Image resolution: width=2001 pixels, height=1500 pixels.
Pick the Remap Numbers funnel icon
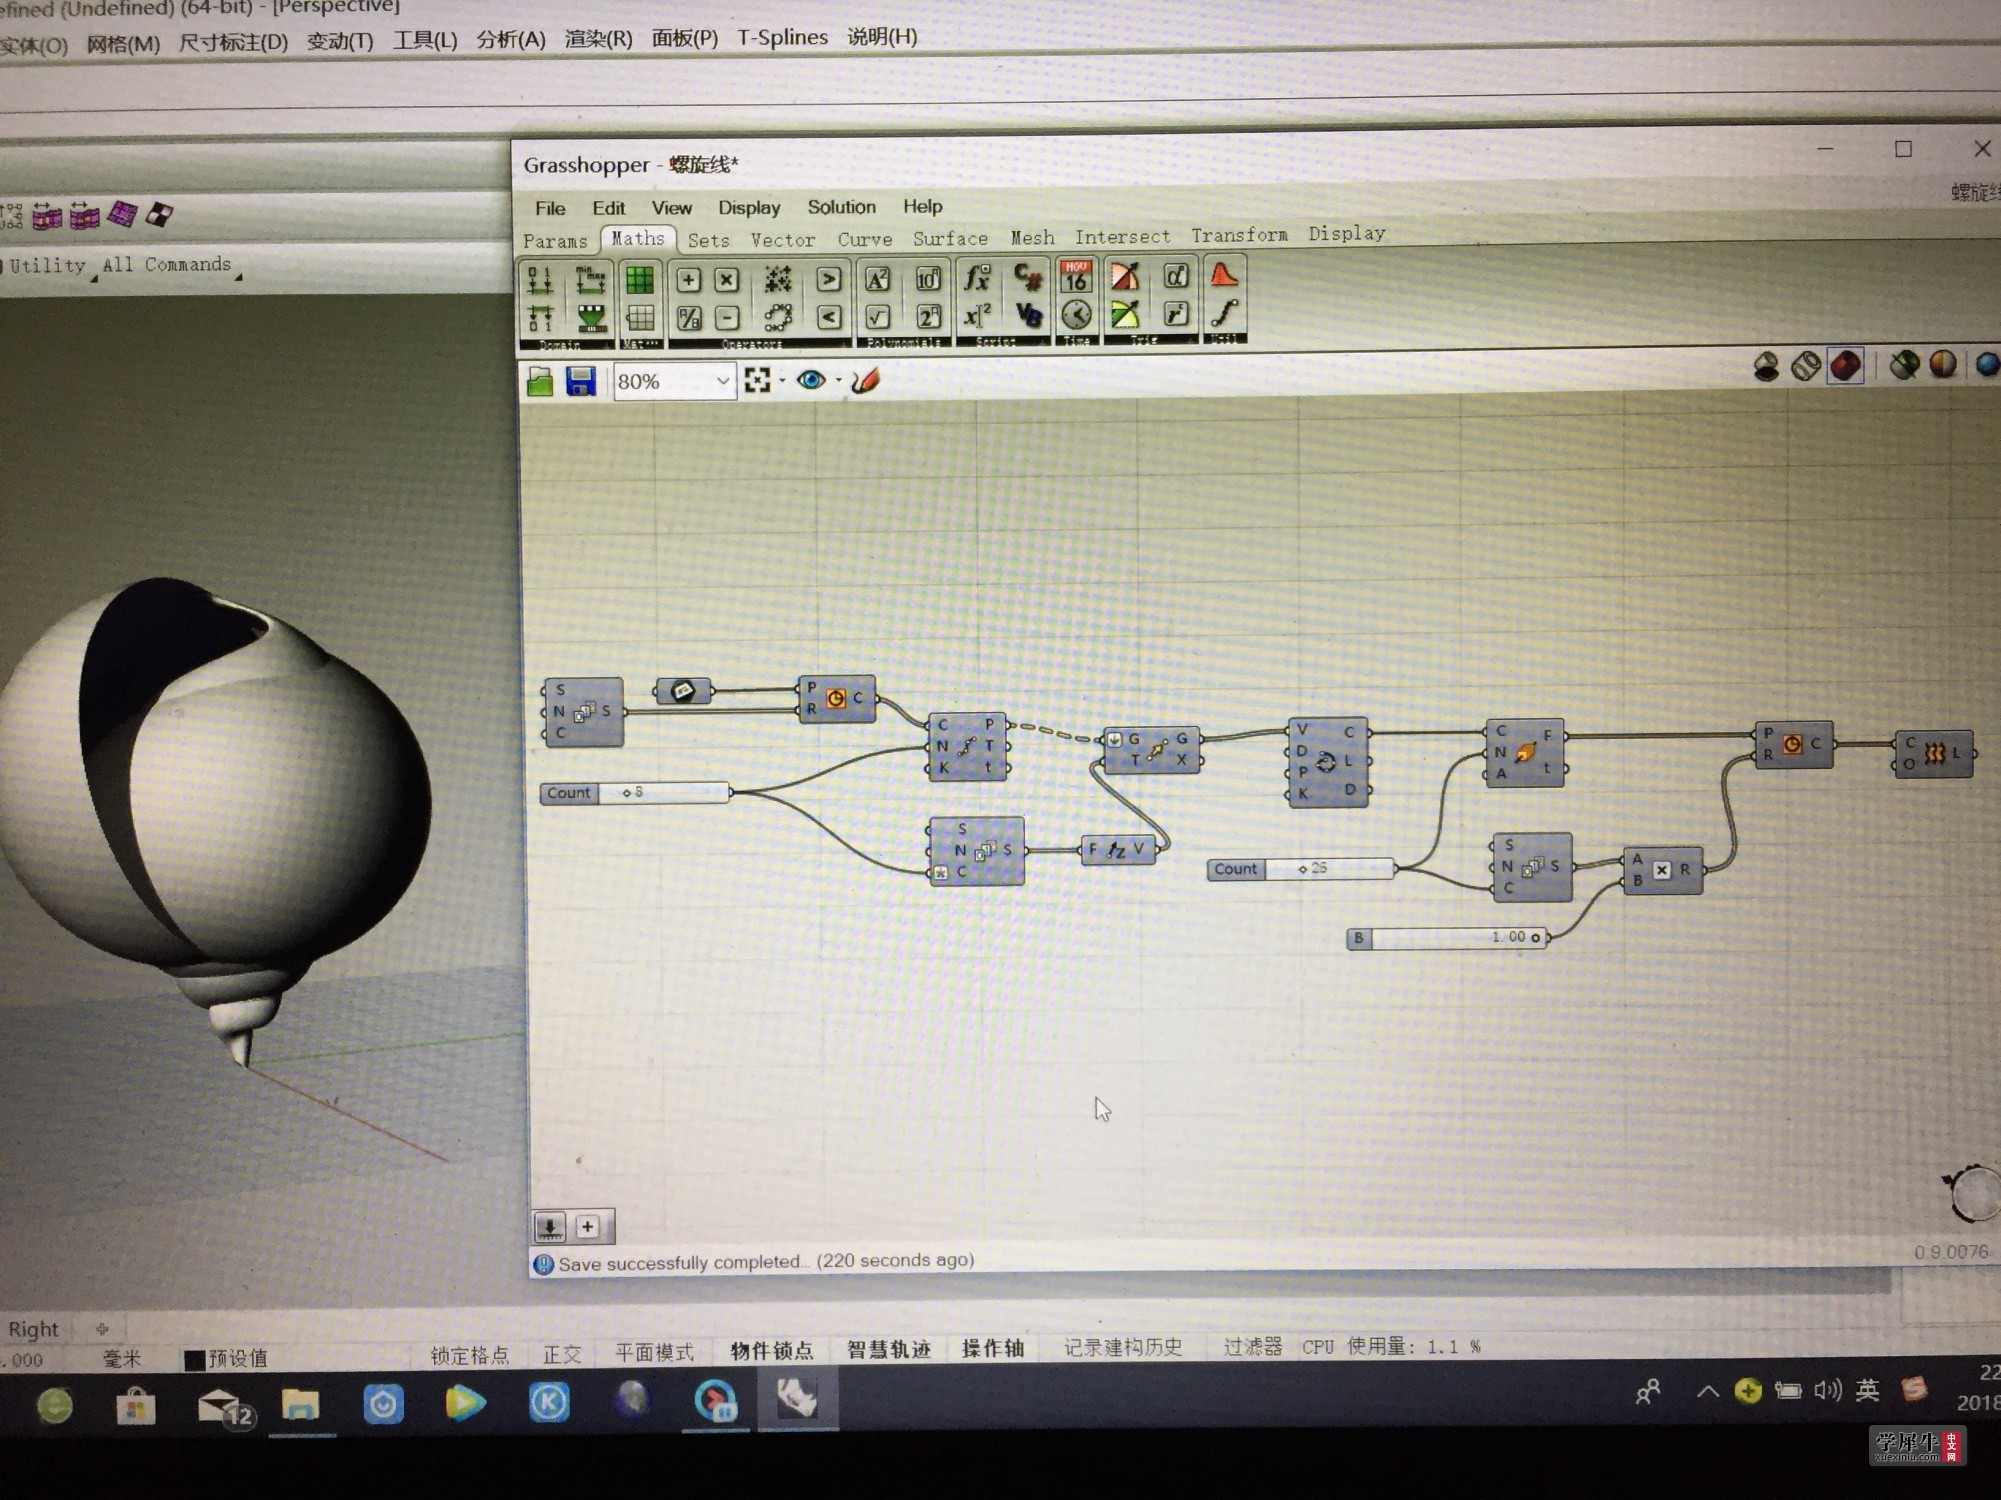[x=591, y=318]
